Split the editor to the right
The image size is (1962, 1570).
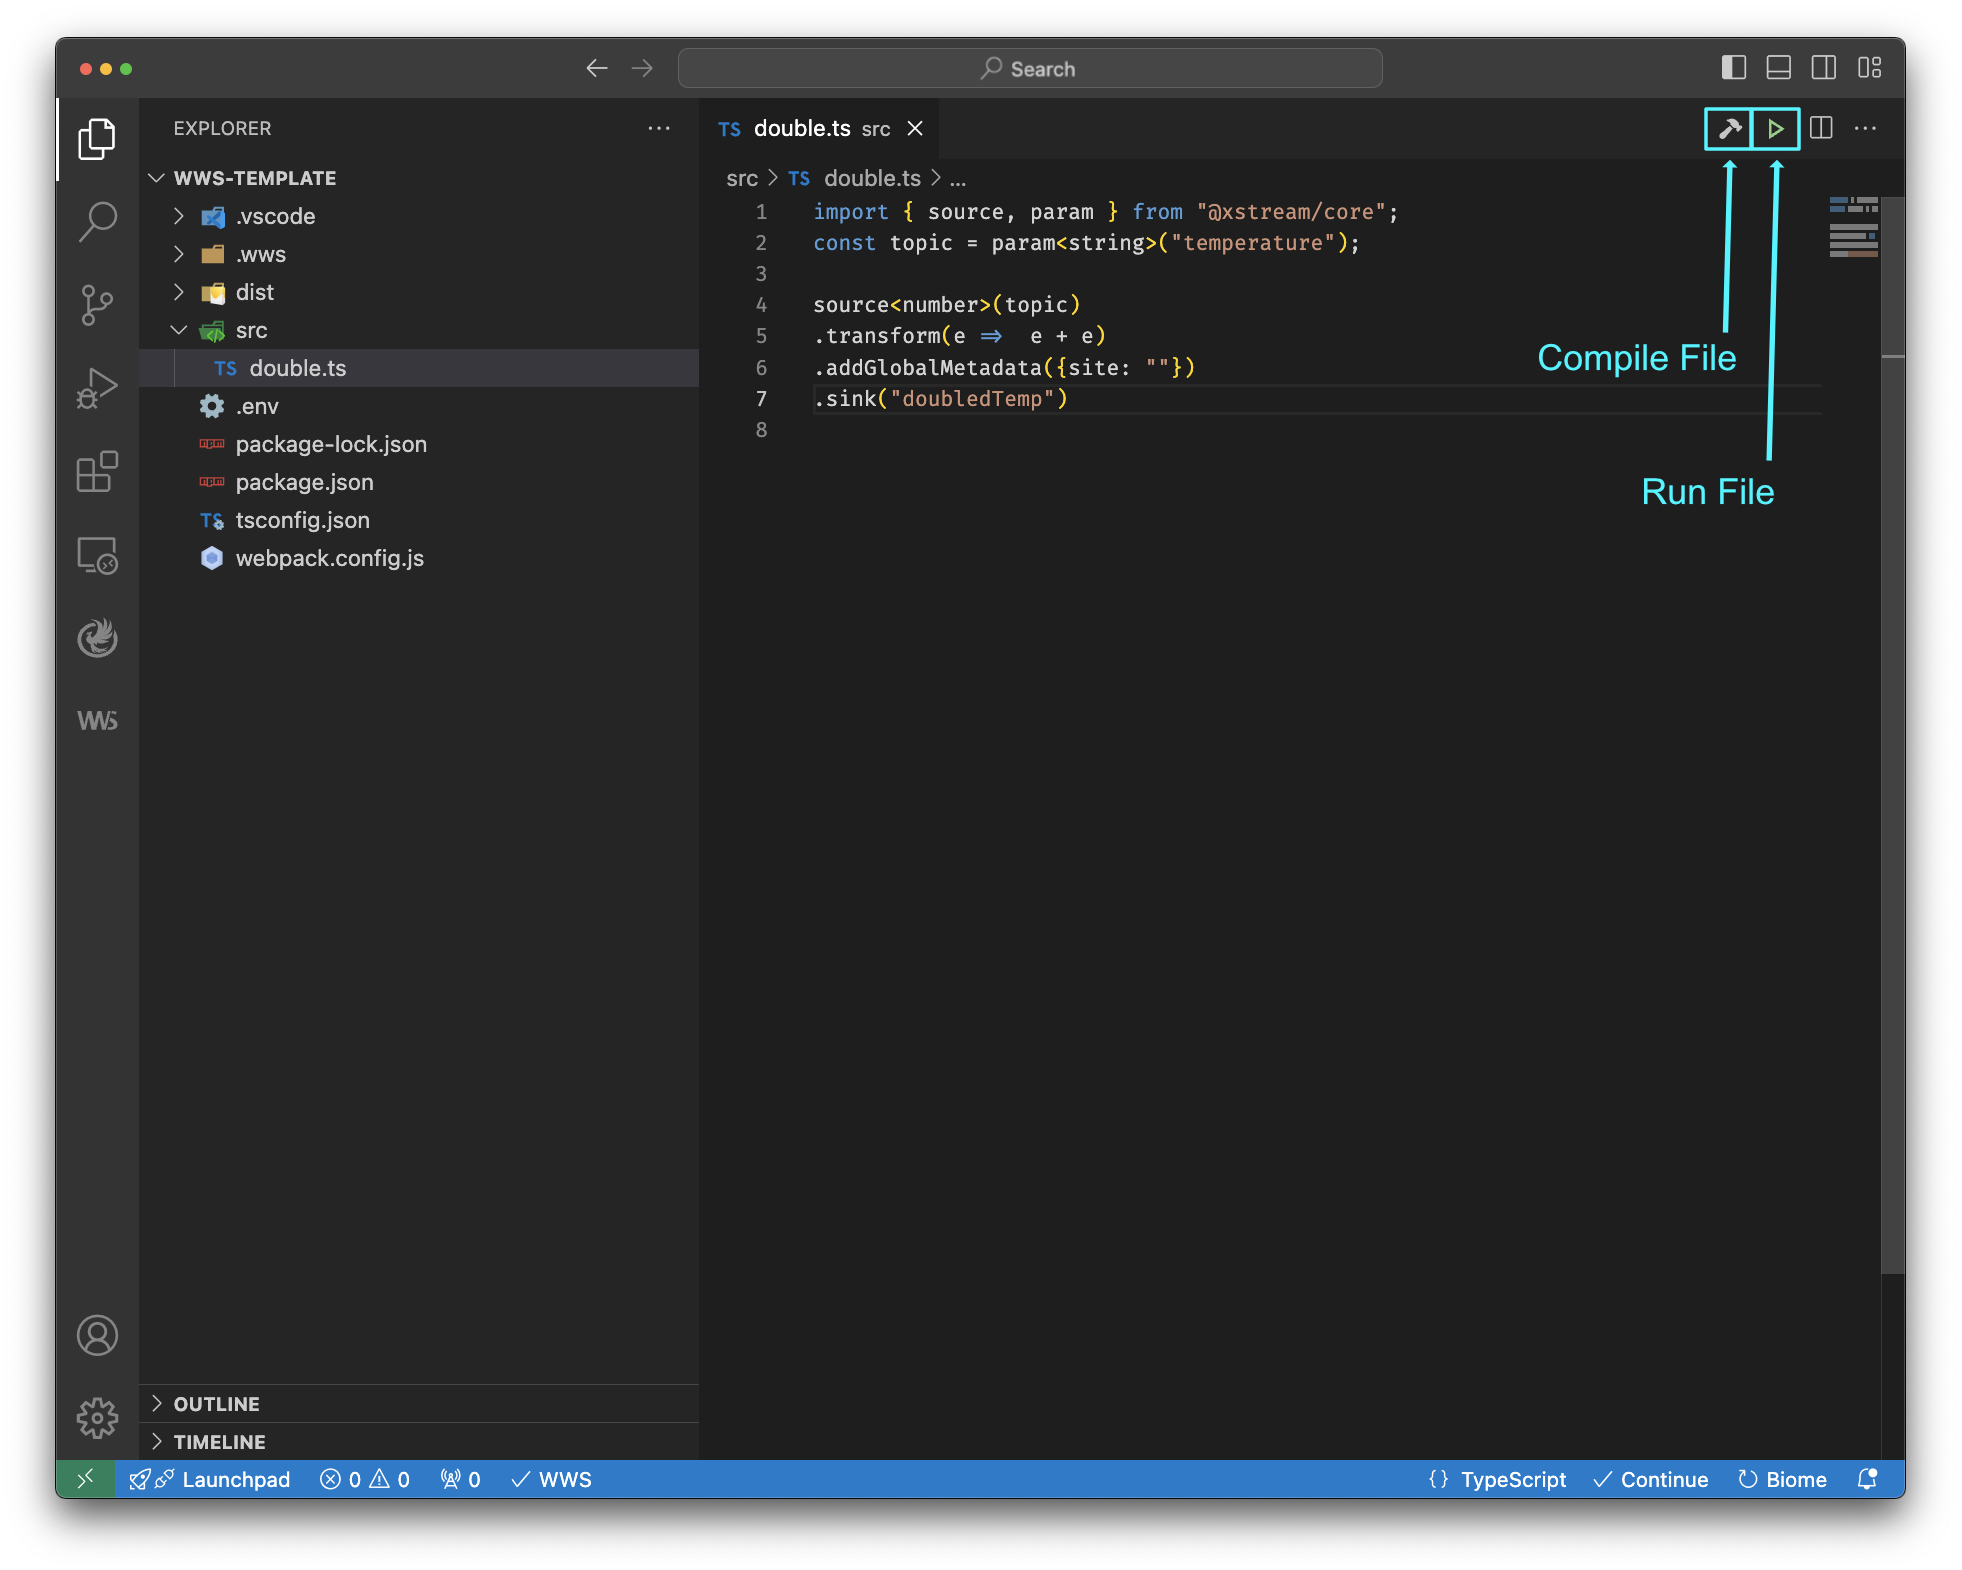coord(1821,129)
